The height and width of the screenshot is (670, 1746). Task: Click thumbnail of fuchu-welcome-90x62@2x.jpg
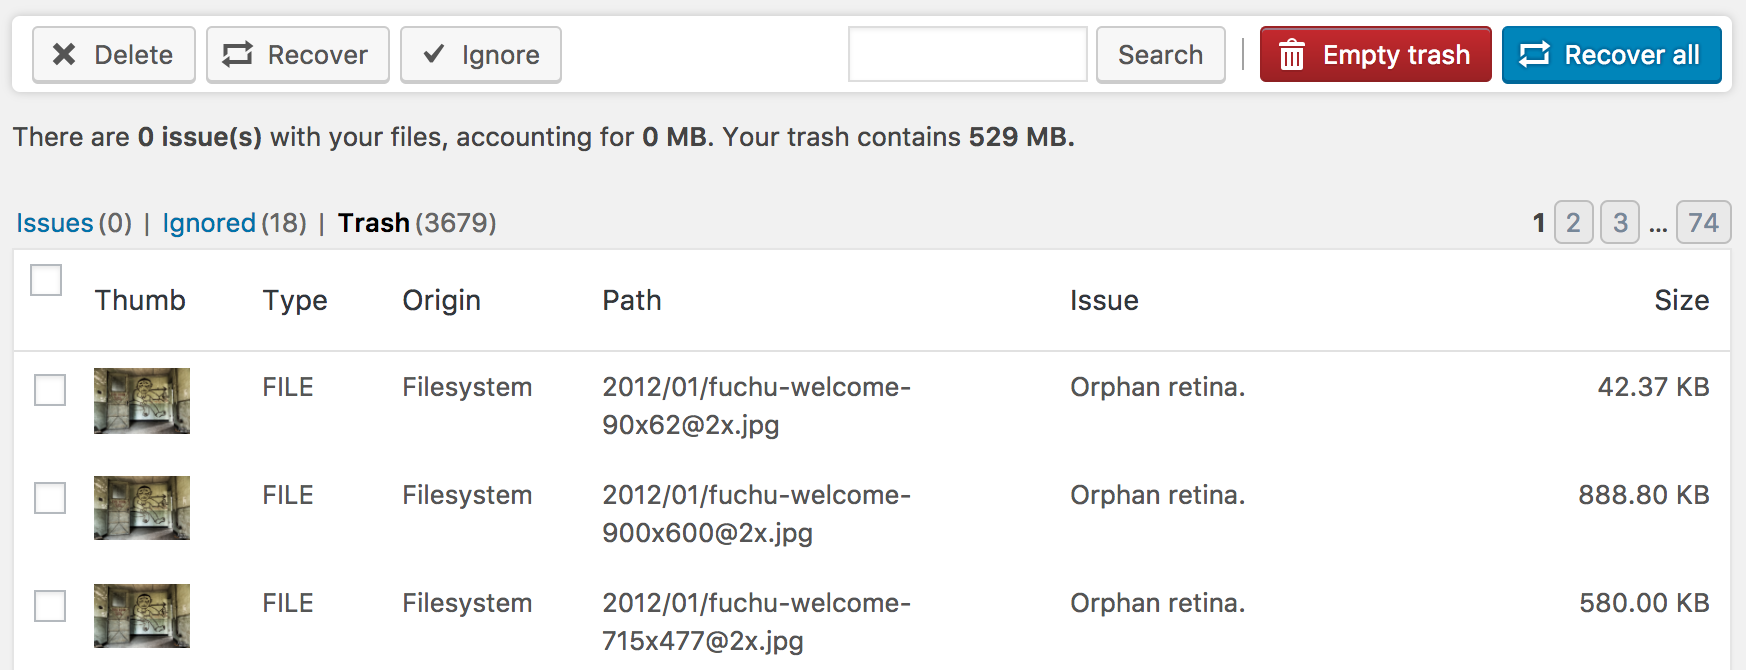click(142, 401)
